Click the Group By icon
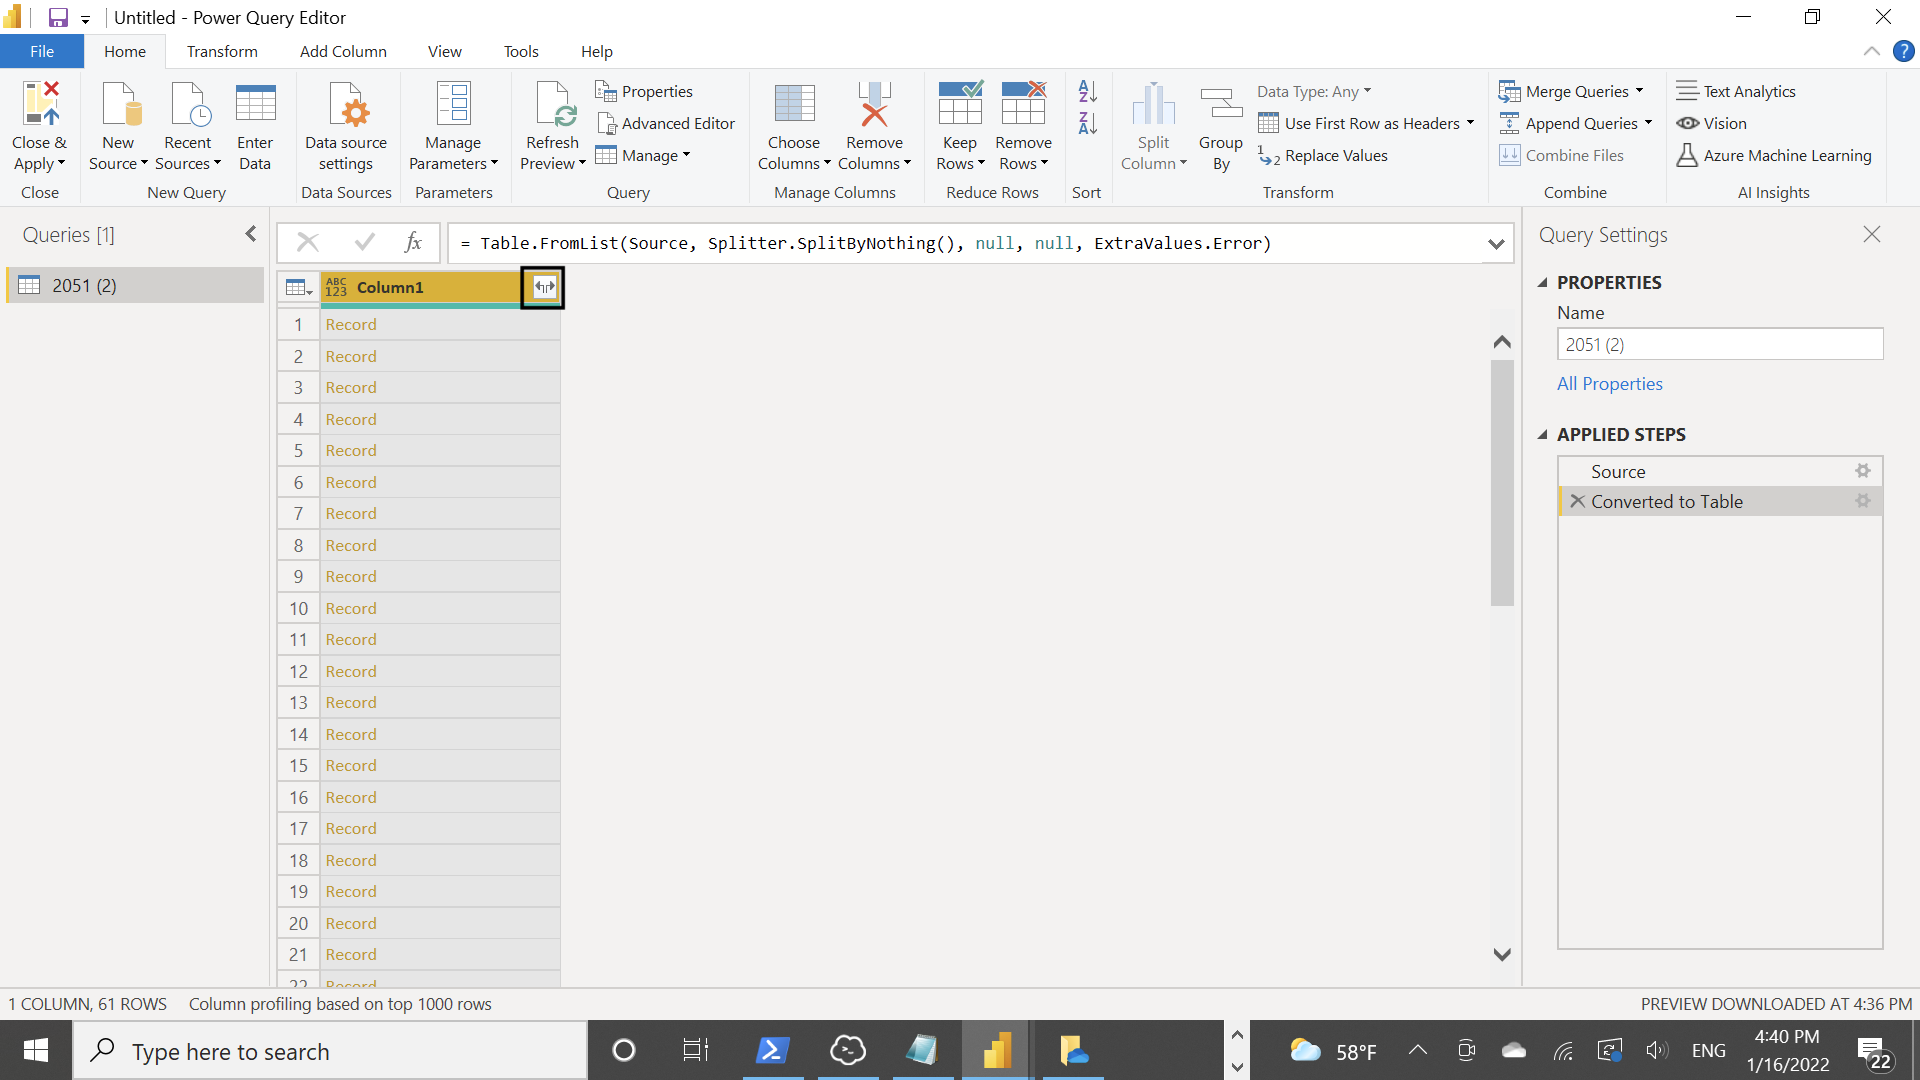Viewport: 1920px width, 1080px height. (x=1221, y=104)
